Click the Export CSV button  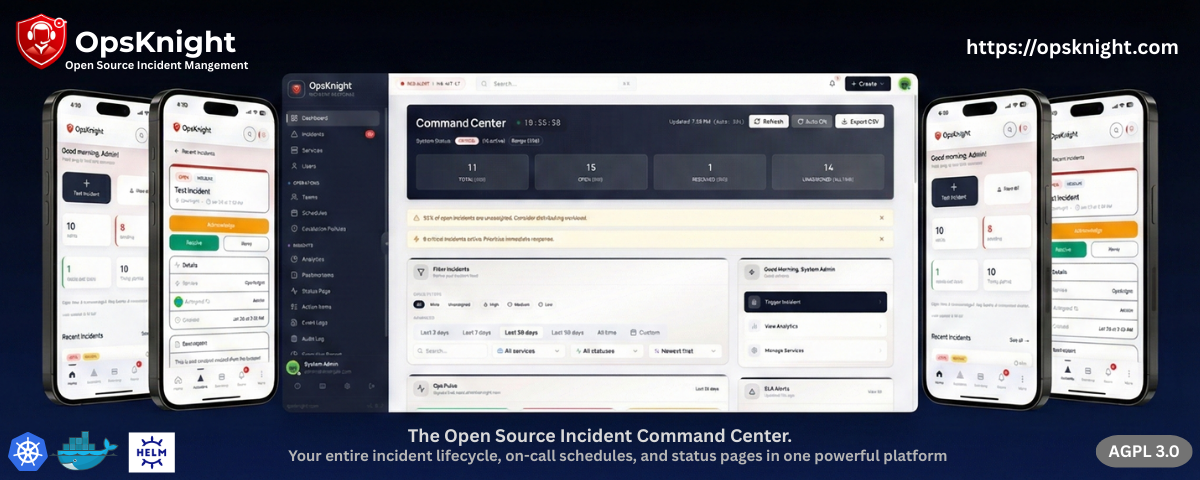click(859, 121)
